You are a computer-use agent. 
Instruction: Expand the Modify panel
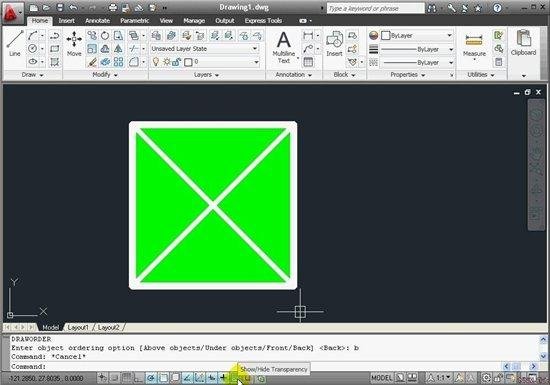tap(105, 75)
